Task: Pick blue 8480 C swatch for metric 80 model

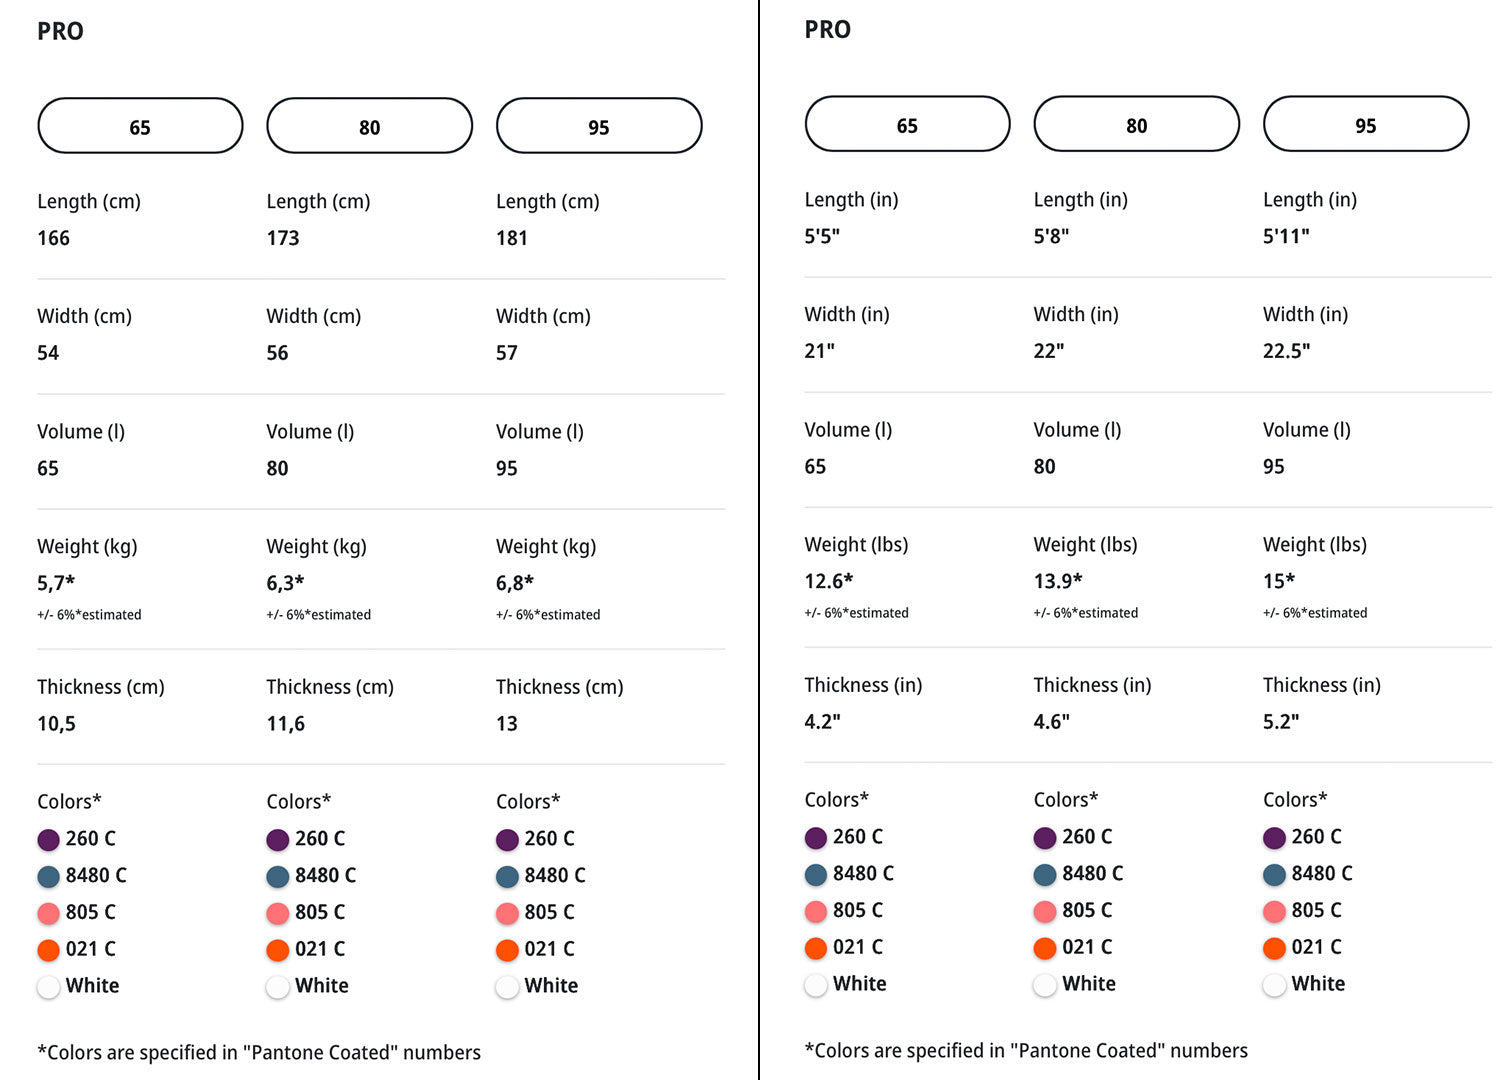Action: [278, 876]
